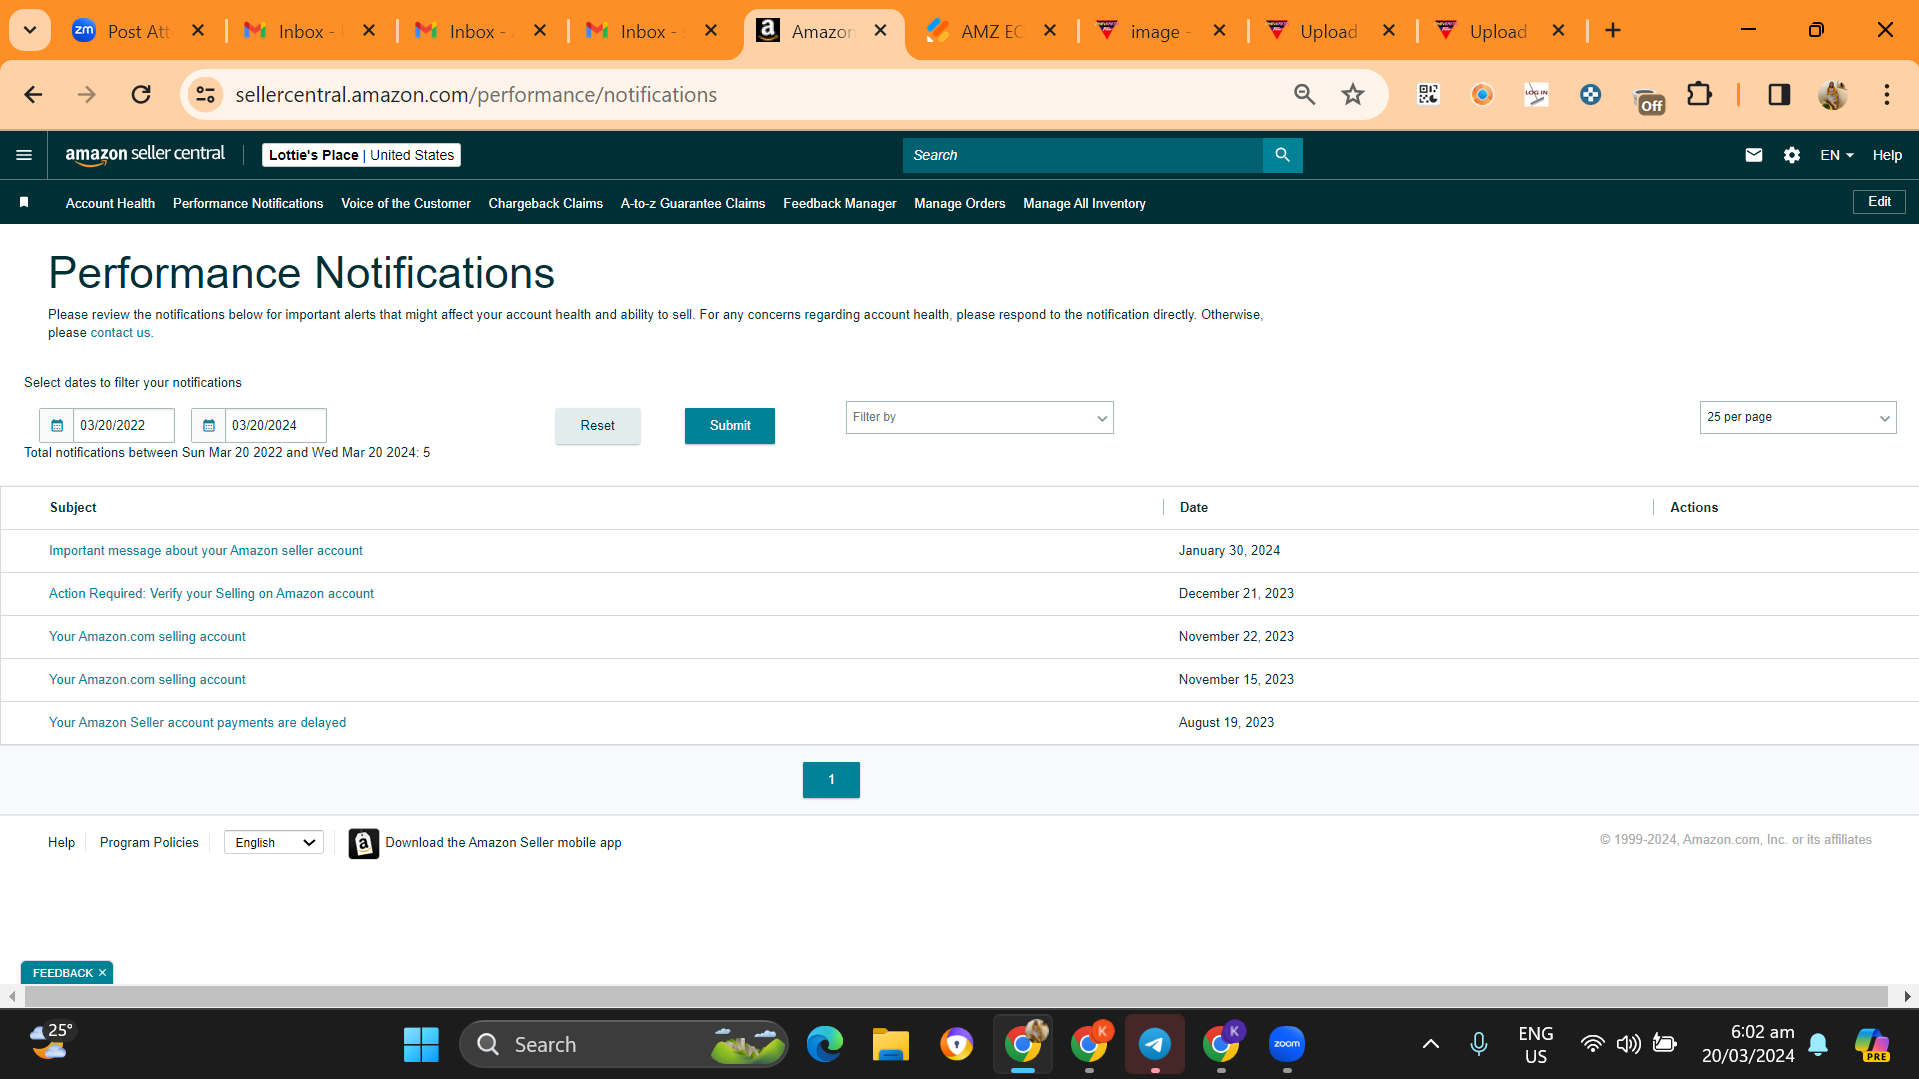Open the Seller Central hamburger menu
This screenshot has height=1079, width=1919.
click(x=24, y=155)
